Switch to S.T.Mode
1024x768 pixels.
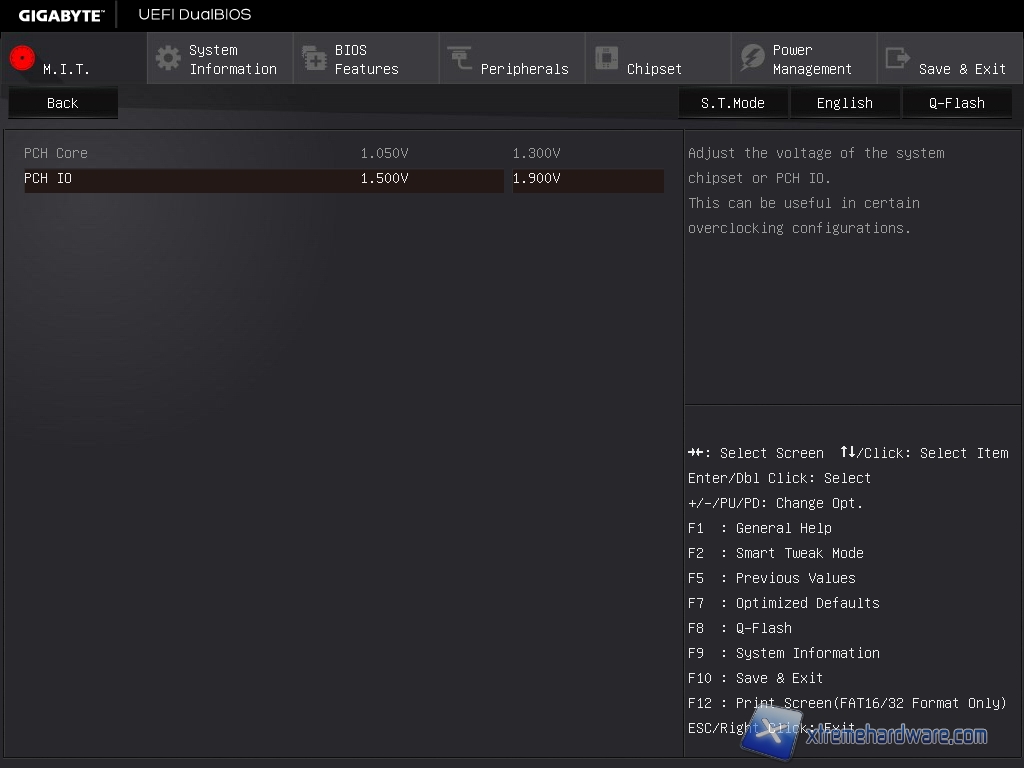point(732,103)
